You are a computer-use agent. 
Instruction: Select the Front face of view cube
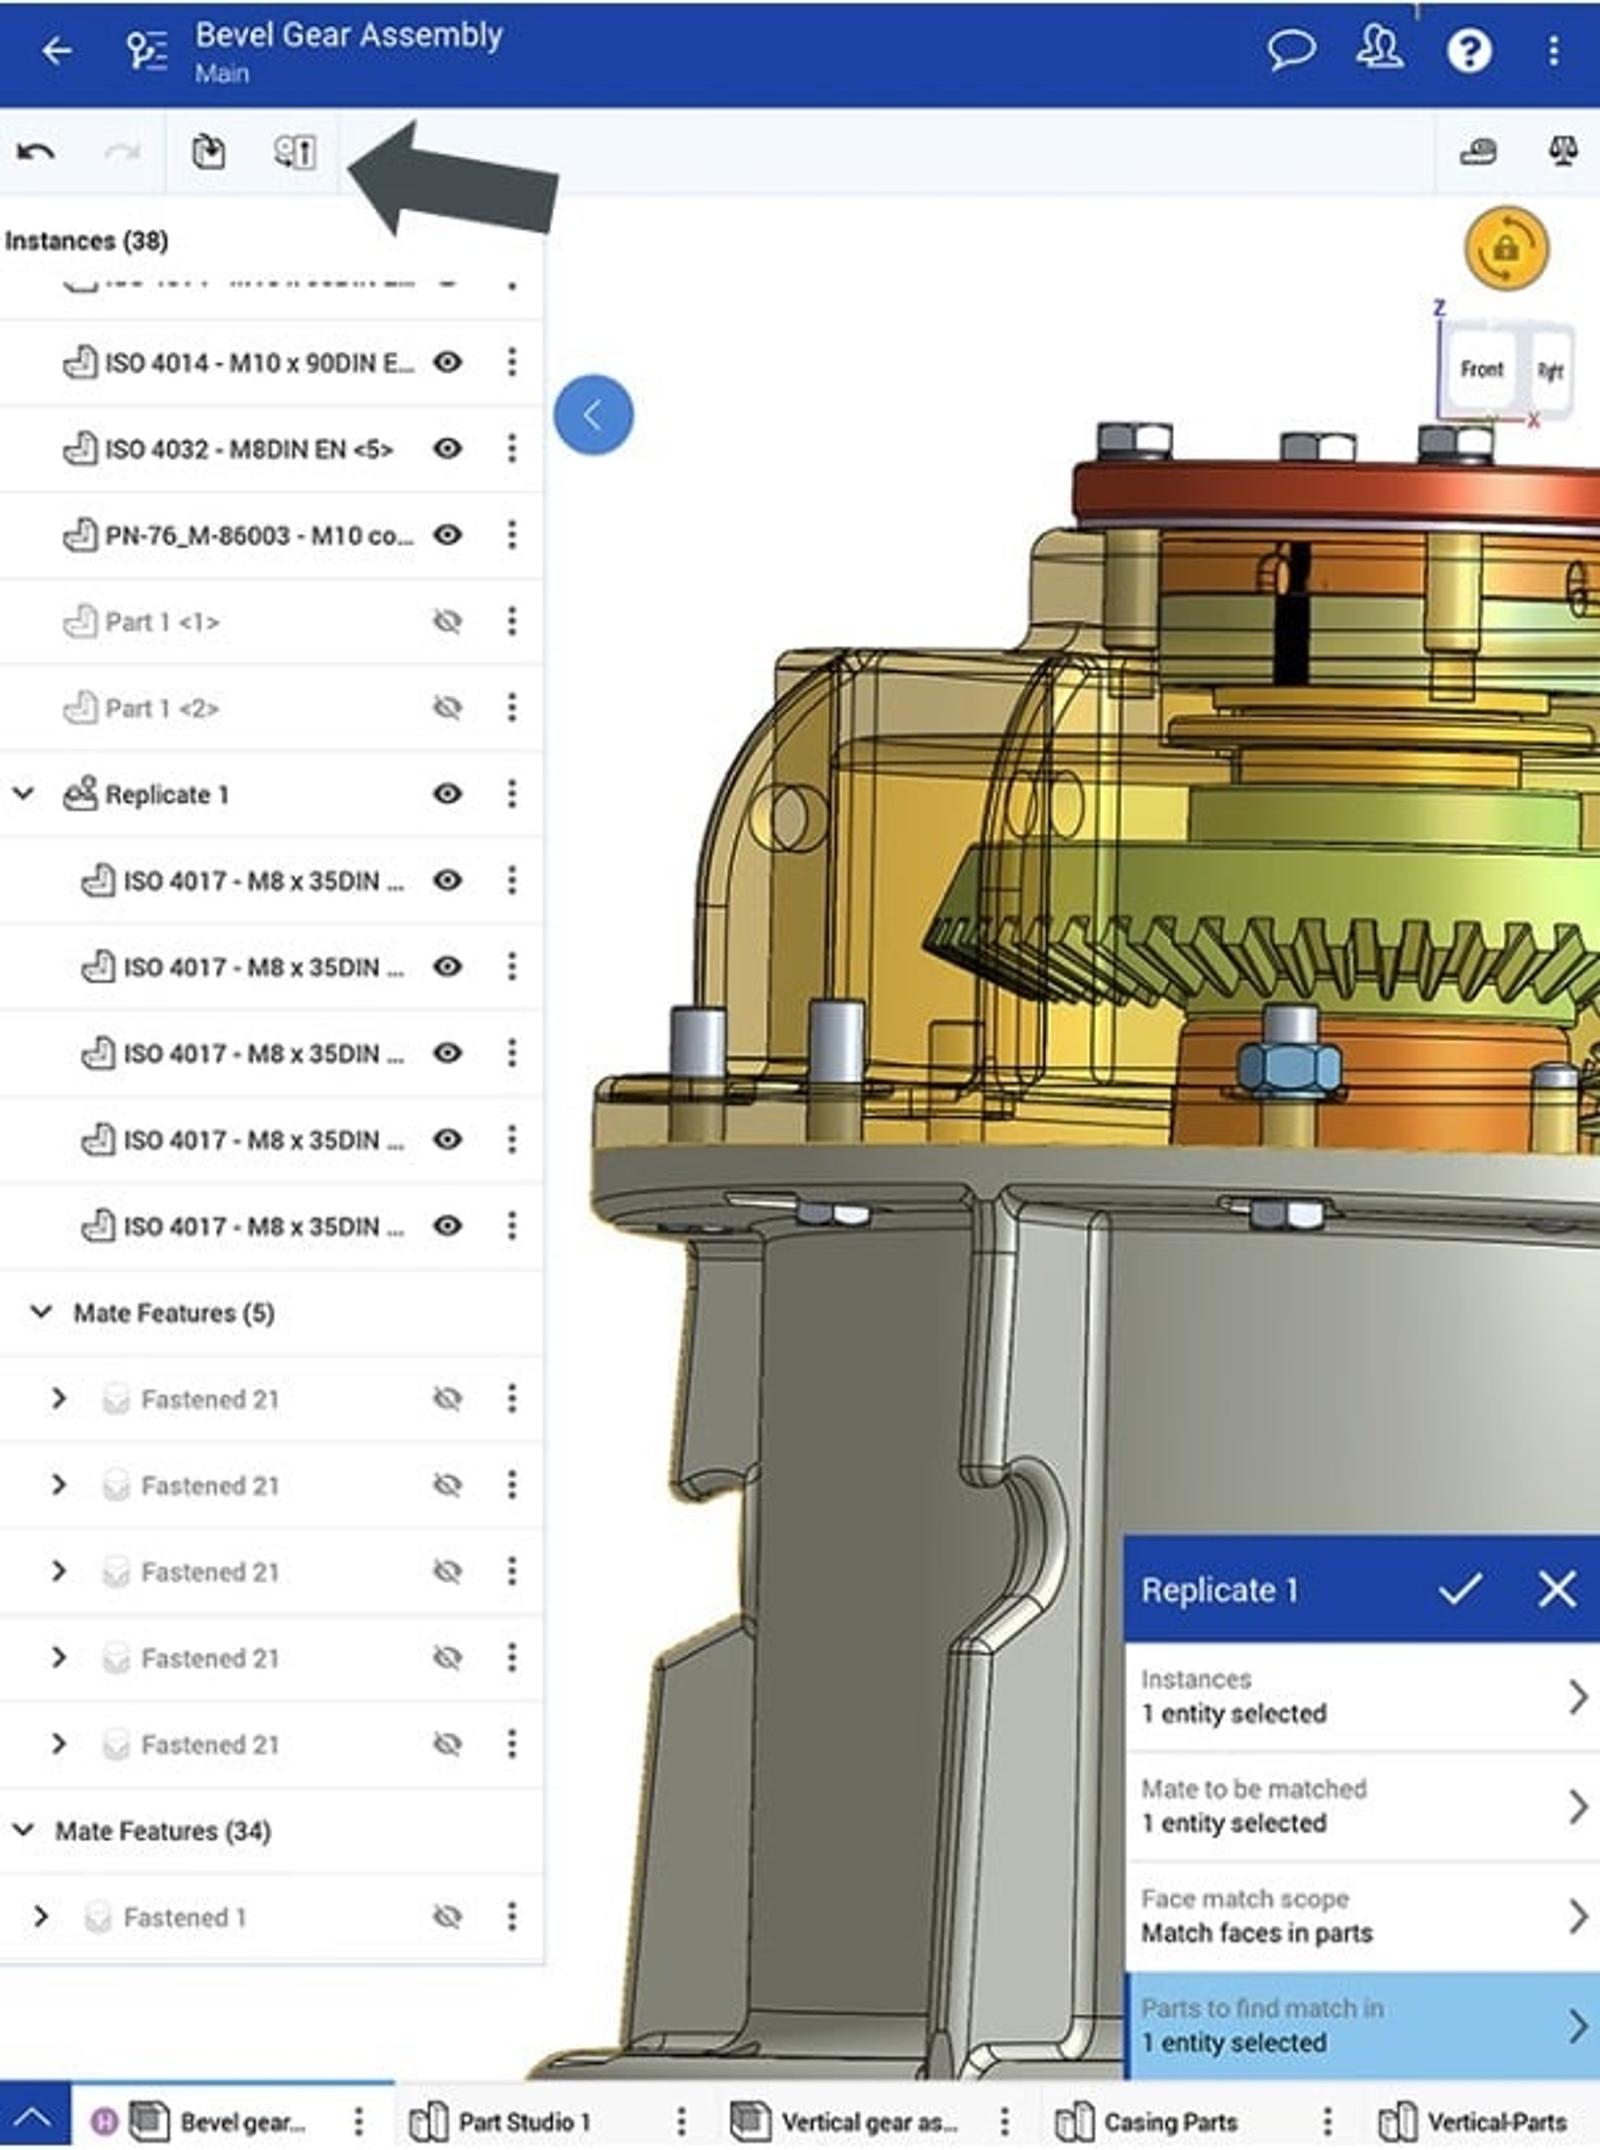coord(1481,369)
